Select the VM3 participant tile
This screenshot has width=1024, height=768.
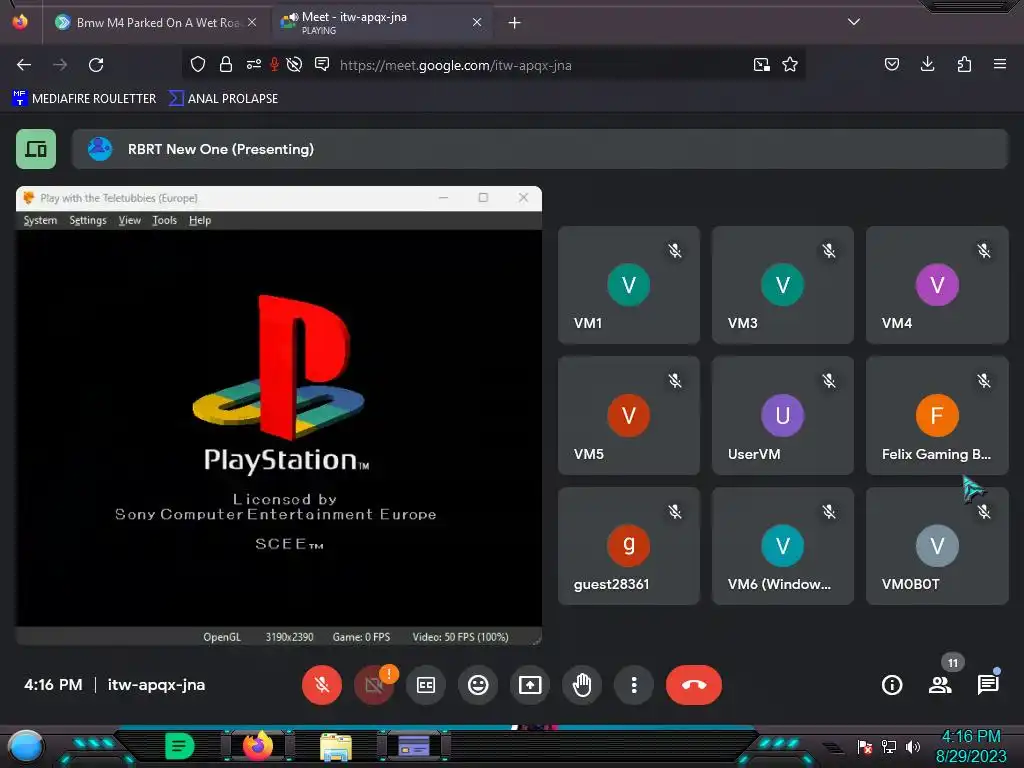782,285
